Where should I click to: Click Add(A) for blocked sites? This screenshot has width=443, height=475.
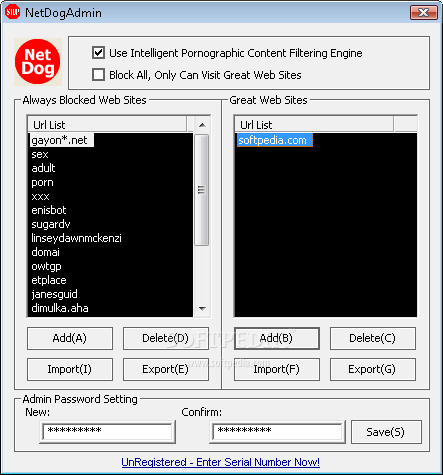click(x=70, y=338)
